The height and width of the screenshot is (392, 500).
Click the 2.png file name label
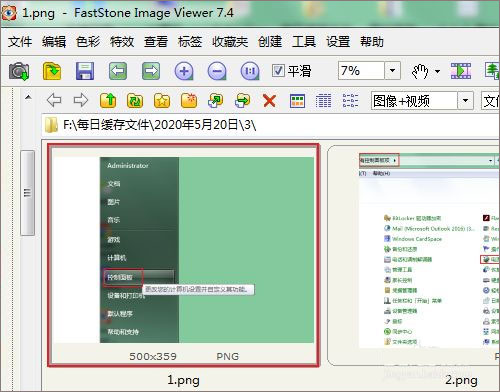point(461,380)
